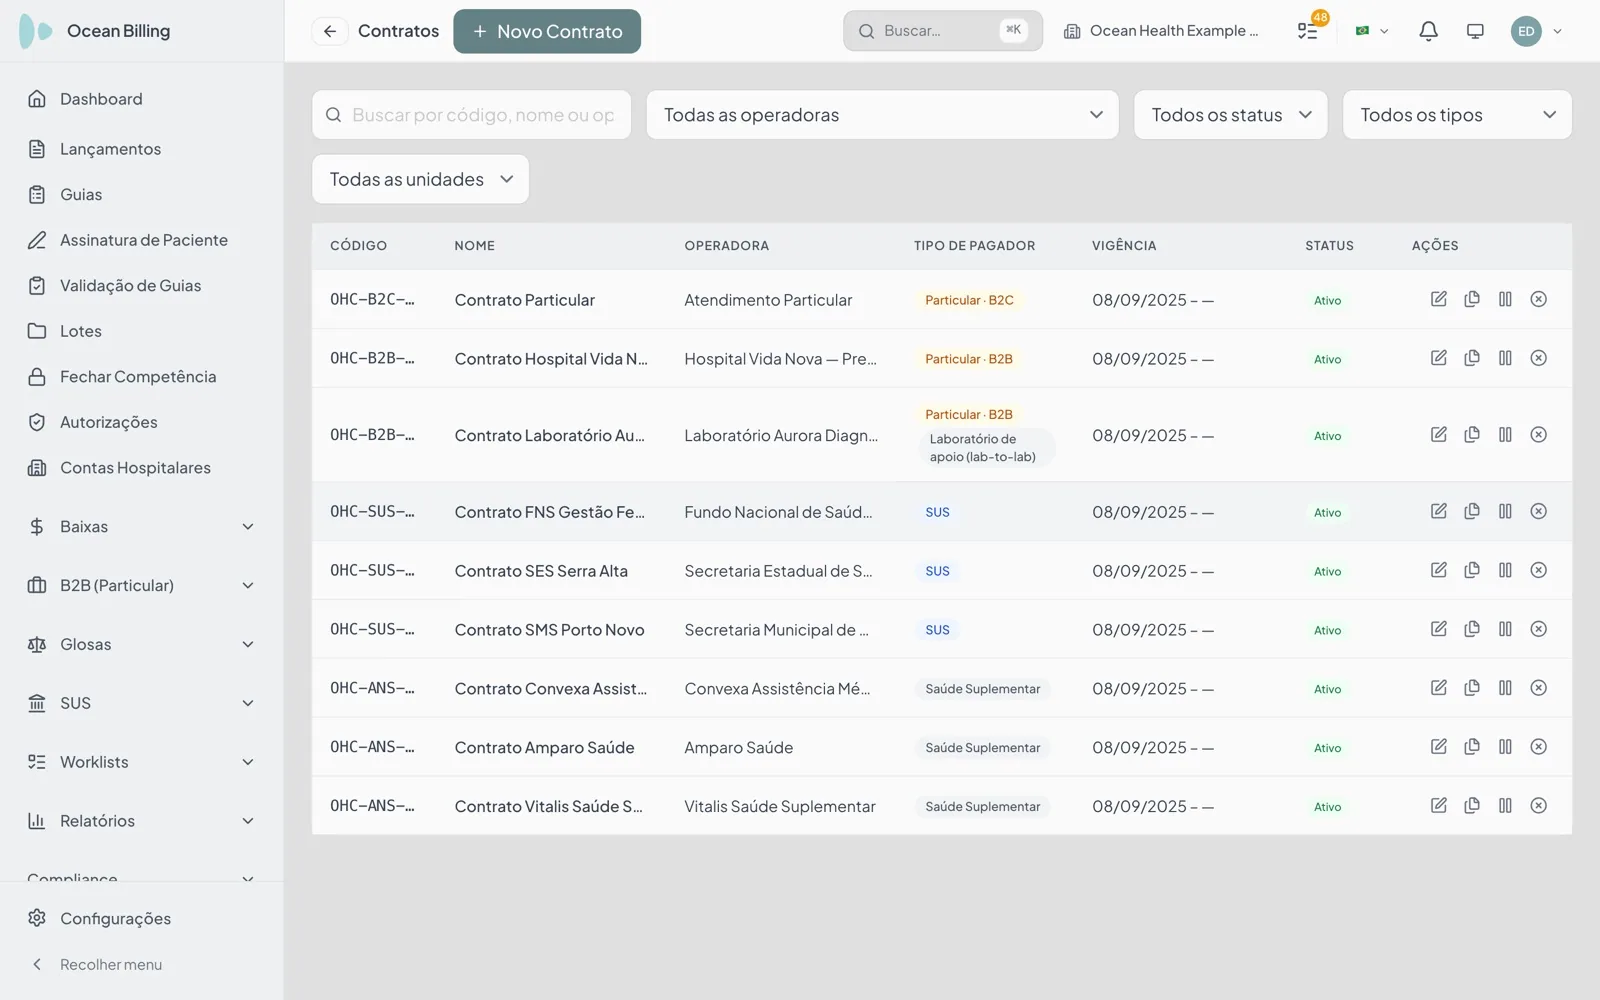Edit the Contrato FNS Gestão row

point(1438,511)
